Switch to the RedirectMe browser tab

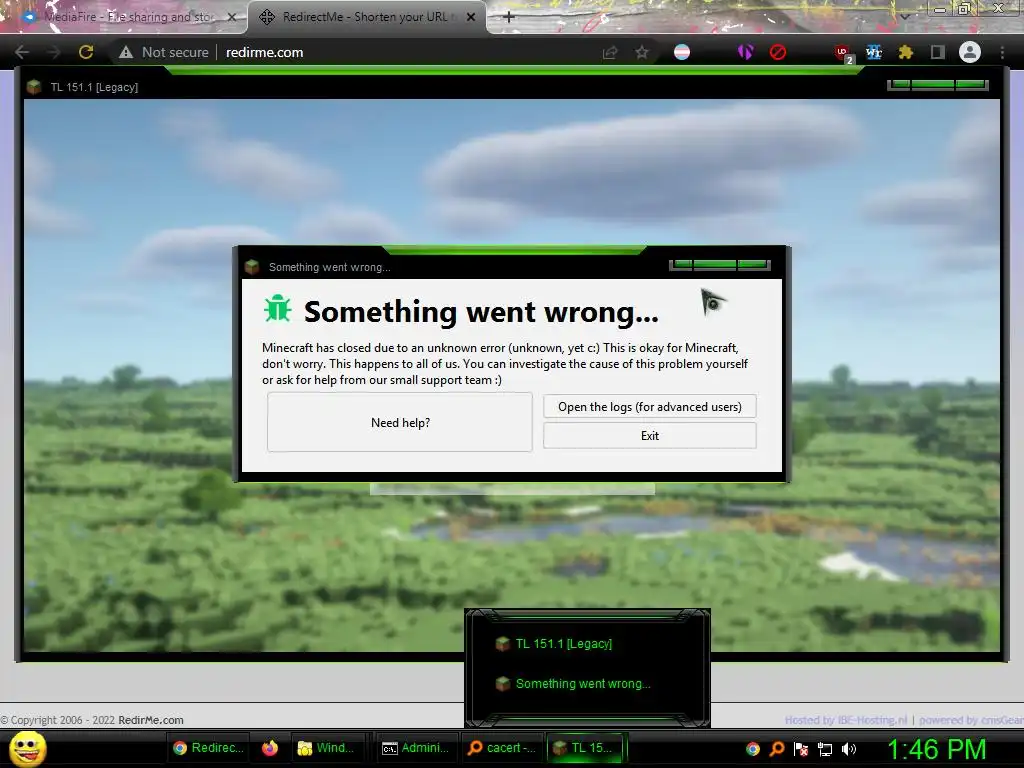(364, 17)
